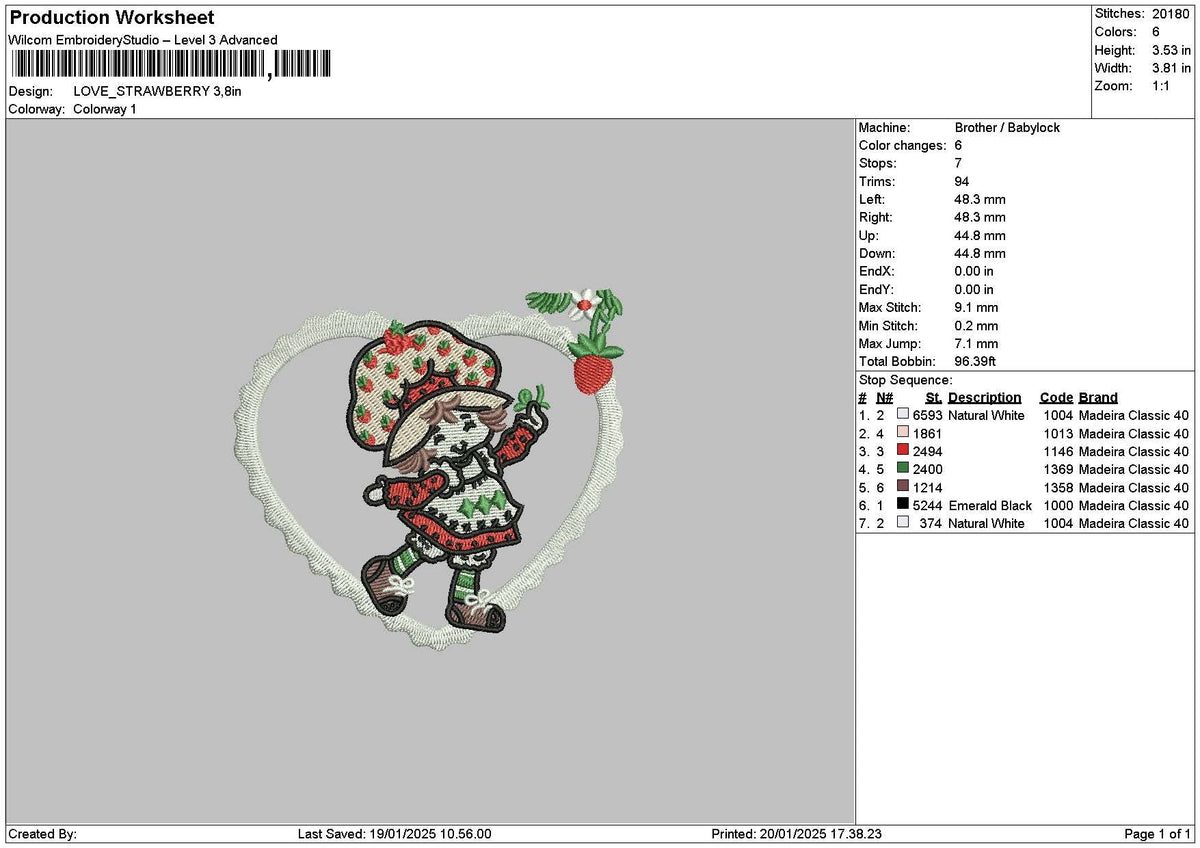Click the 'EndX:' label
This screenshot has width=1200, height=848.
point(877,272)
